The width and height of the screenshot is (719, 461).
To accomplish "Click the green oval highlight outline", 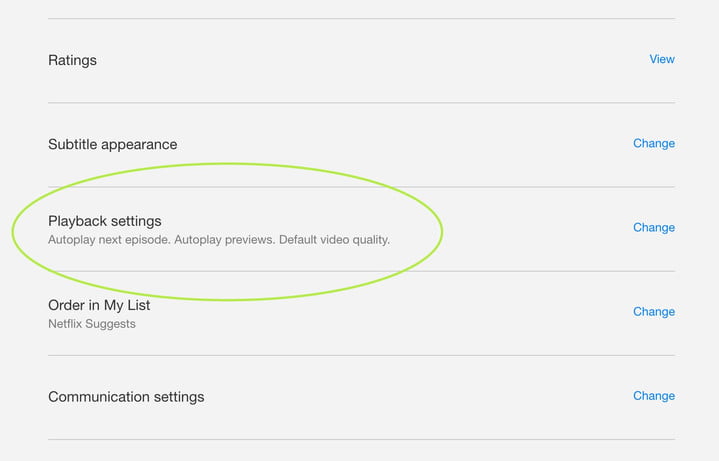I will [x=13, y=232].
